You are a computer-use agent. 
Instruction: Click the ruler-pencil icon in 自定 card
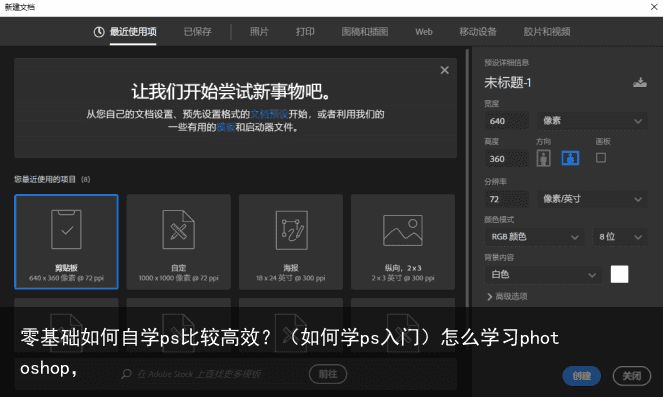[x=178, y=229]
